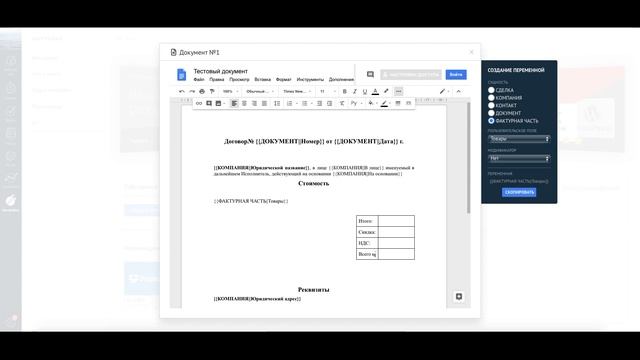Insert an image from the toolbar
Viewport: 640px width, 360px height.
click(218, 103)
